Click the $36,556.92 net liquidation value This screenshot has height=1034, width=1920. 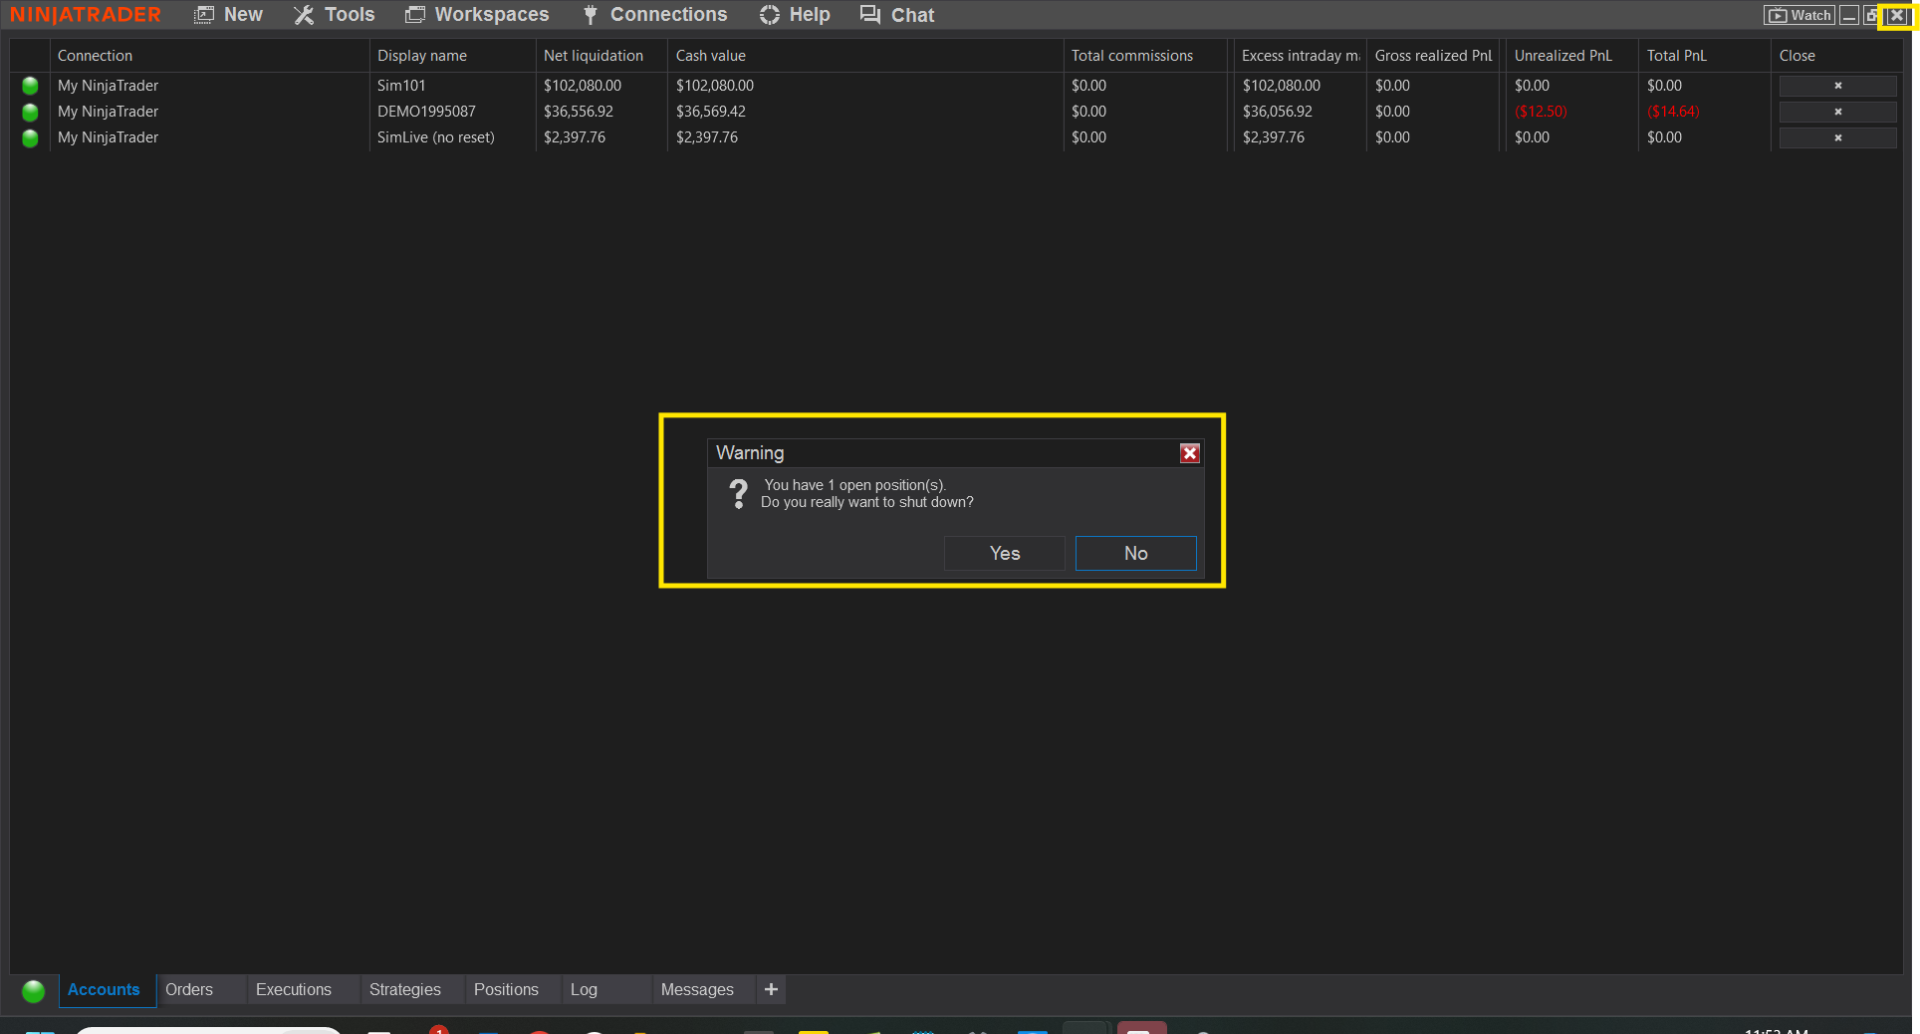pyautogui.click(x=579, y=112)
